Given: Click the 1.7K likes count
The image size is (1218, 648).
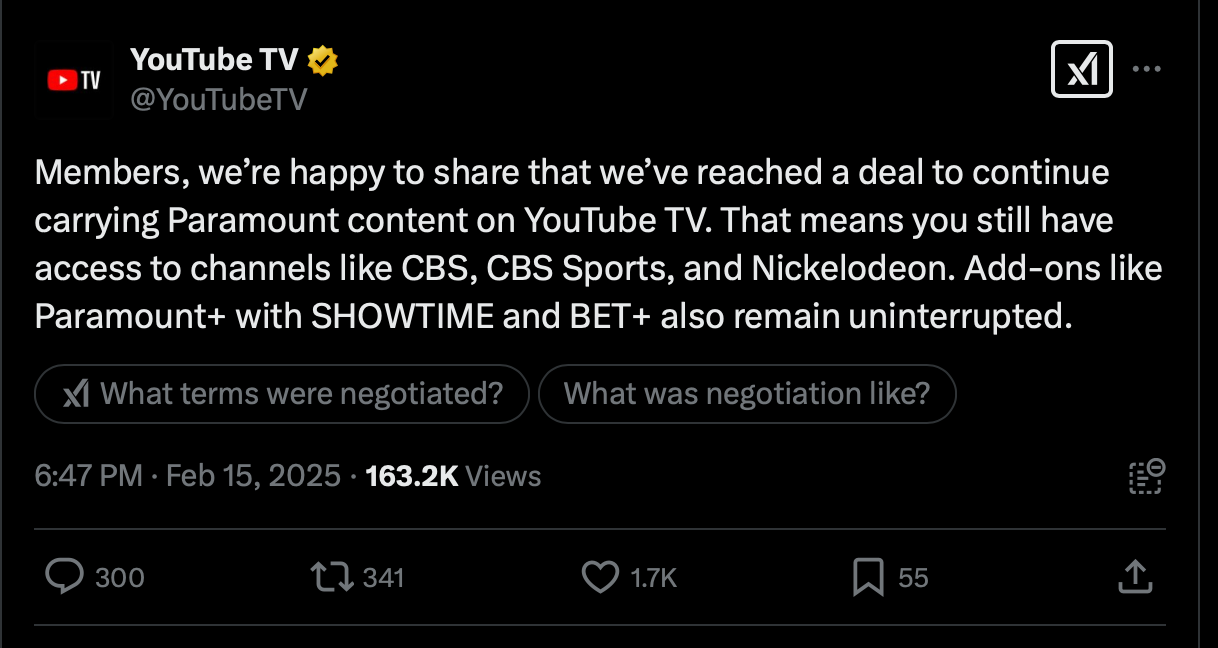Looking at the screenshot, I should pyautogui.click(x=655, y=578).
